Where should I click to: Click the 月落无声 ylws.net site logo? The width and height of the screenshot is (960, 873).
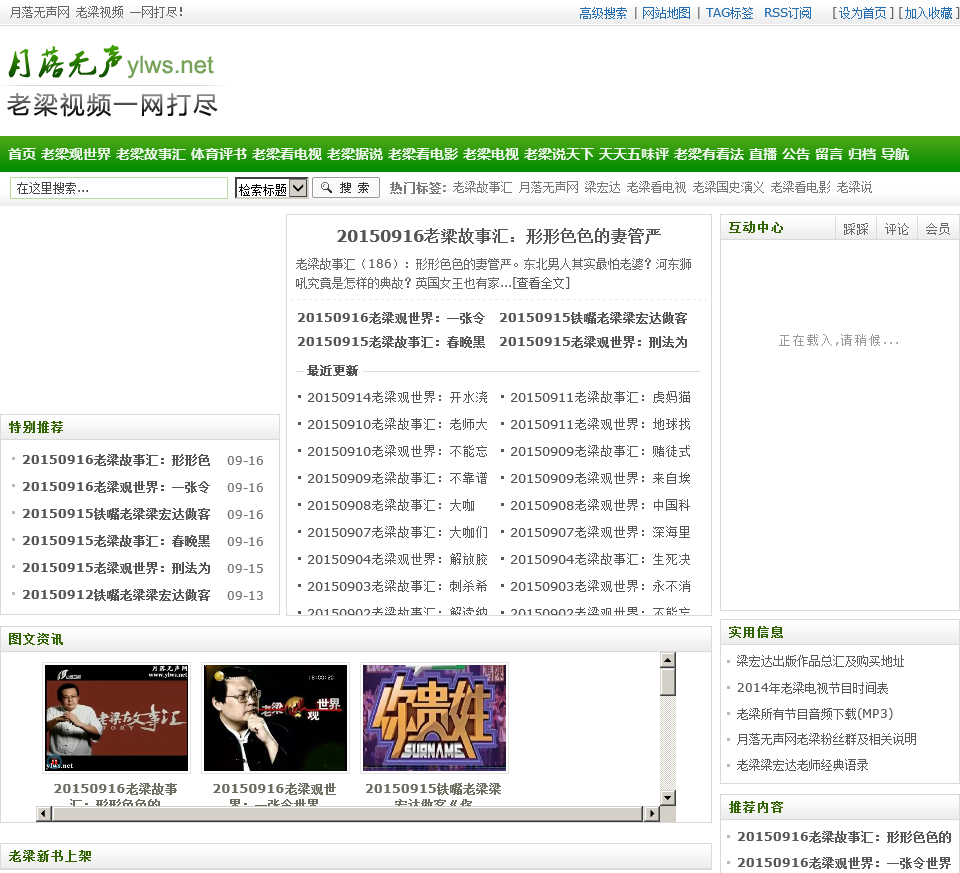coord(112,80)
